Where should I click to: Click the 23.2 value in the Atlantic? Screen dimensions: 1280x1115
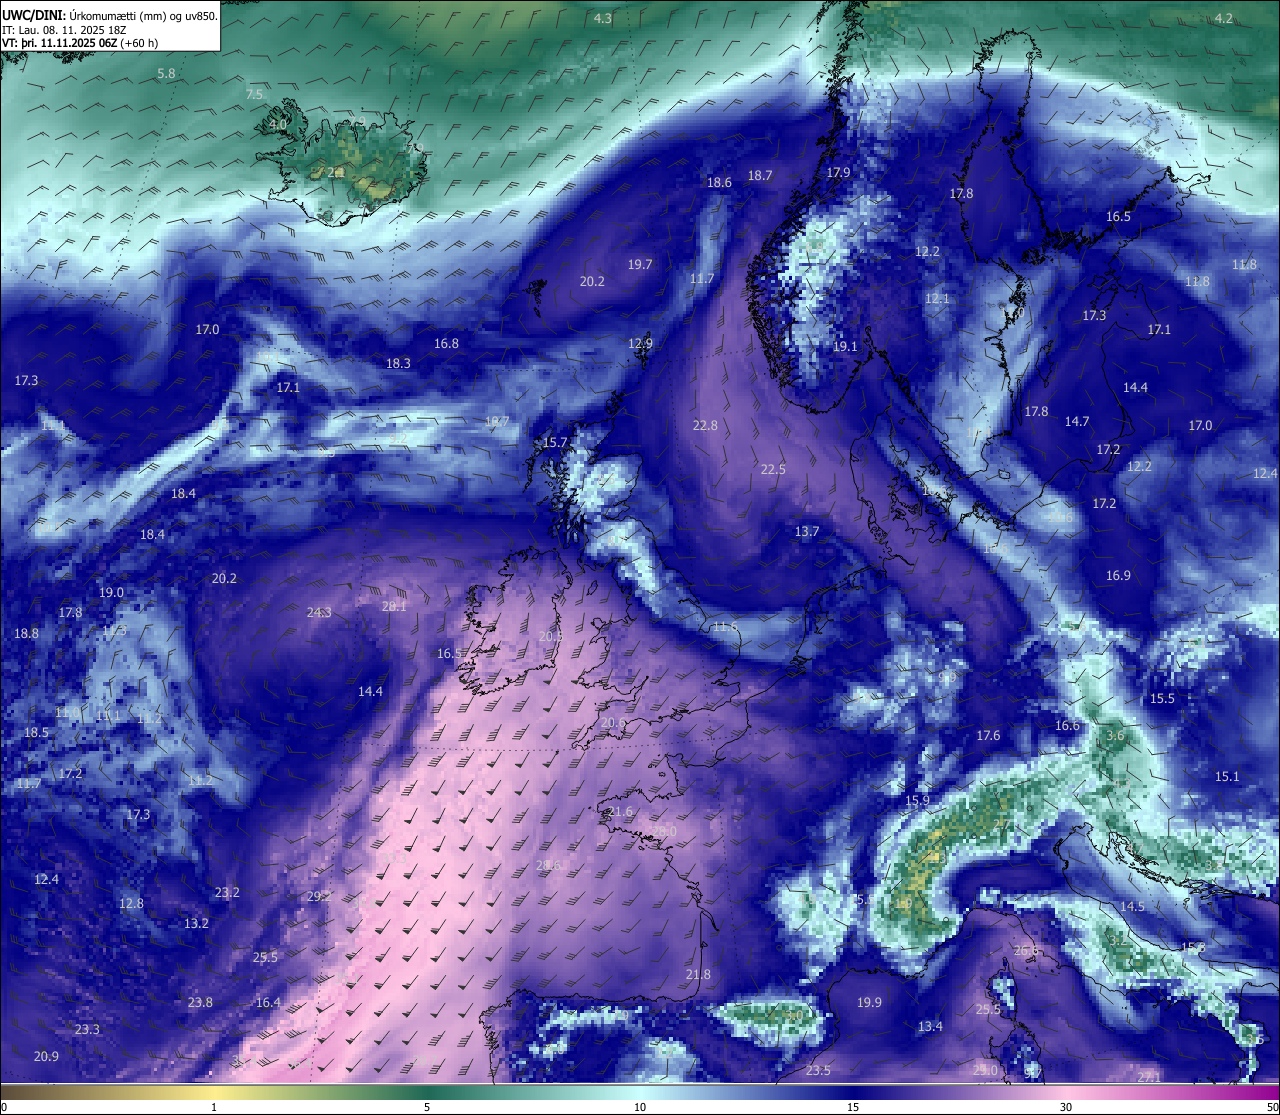point(227,893)
